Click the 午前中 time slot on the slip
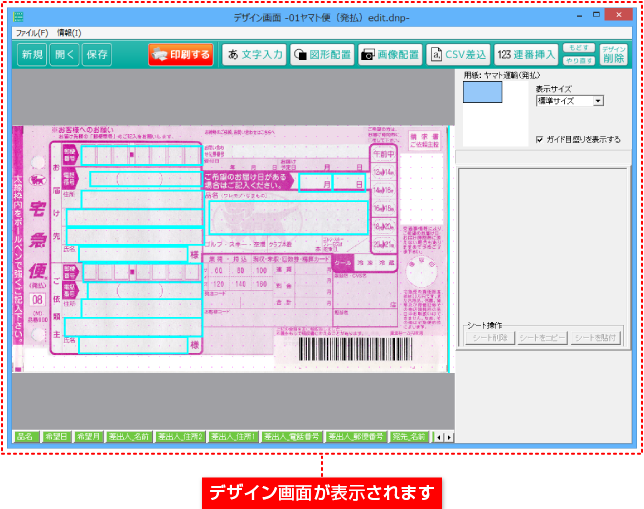Screen dimensions: 644x509 384,154
